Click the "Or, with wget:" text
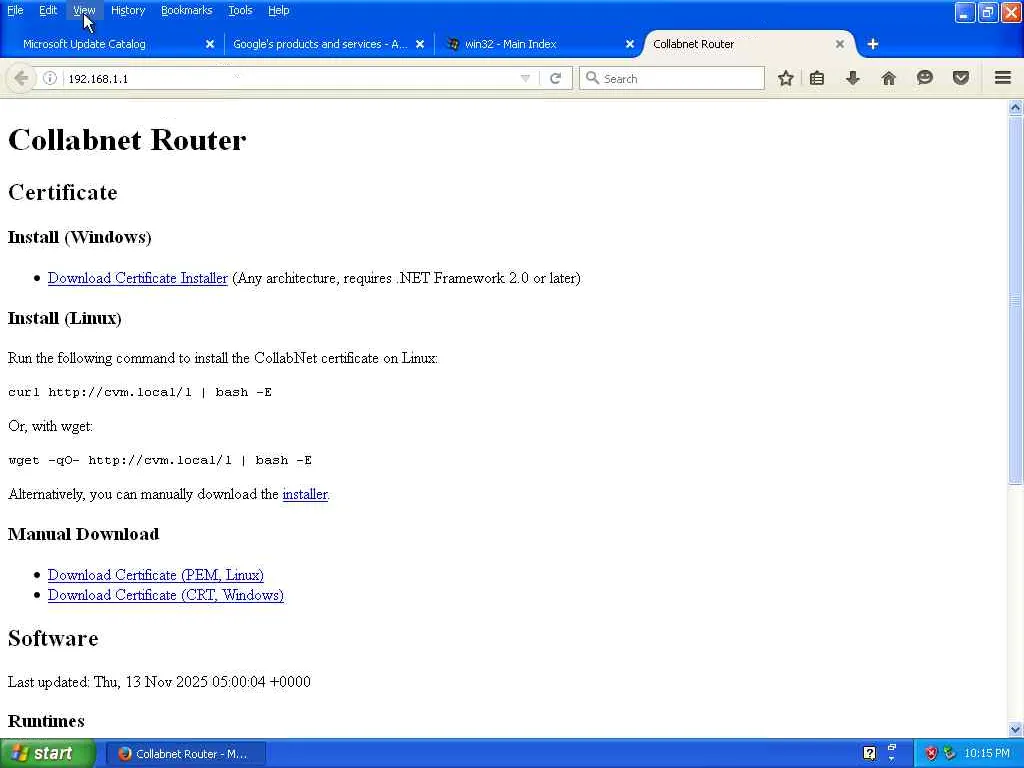 pos(50,426)
